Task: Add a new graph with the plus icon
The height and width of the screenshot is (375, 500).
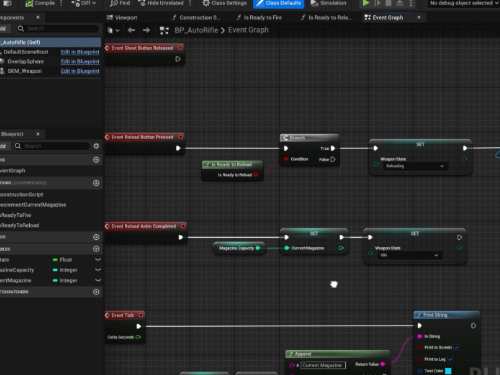Action: 96,160
